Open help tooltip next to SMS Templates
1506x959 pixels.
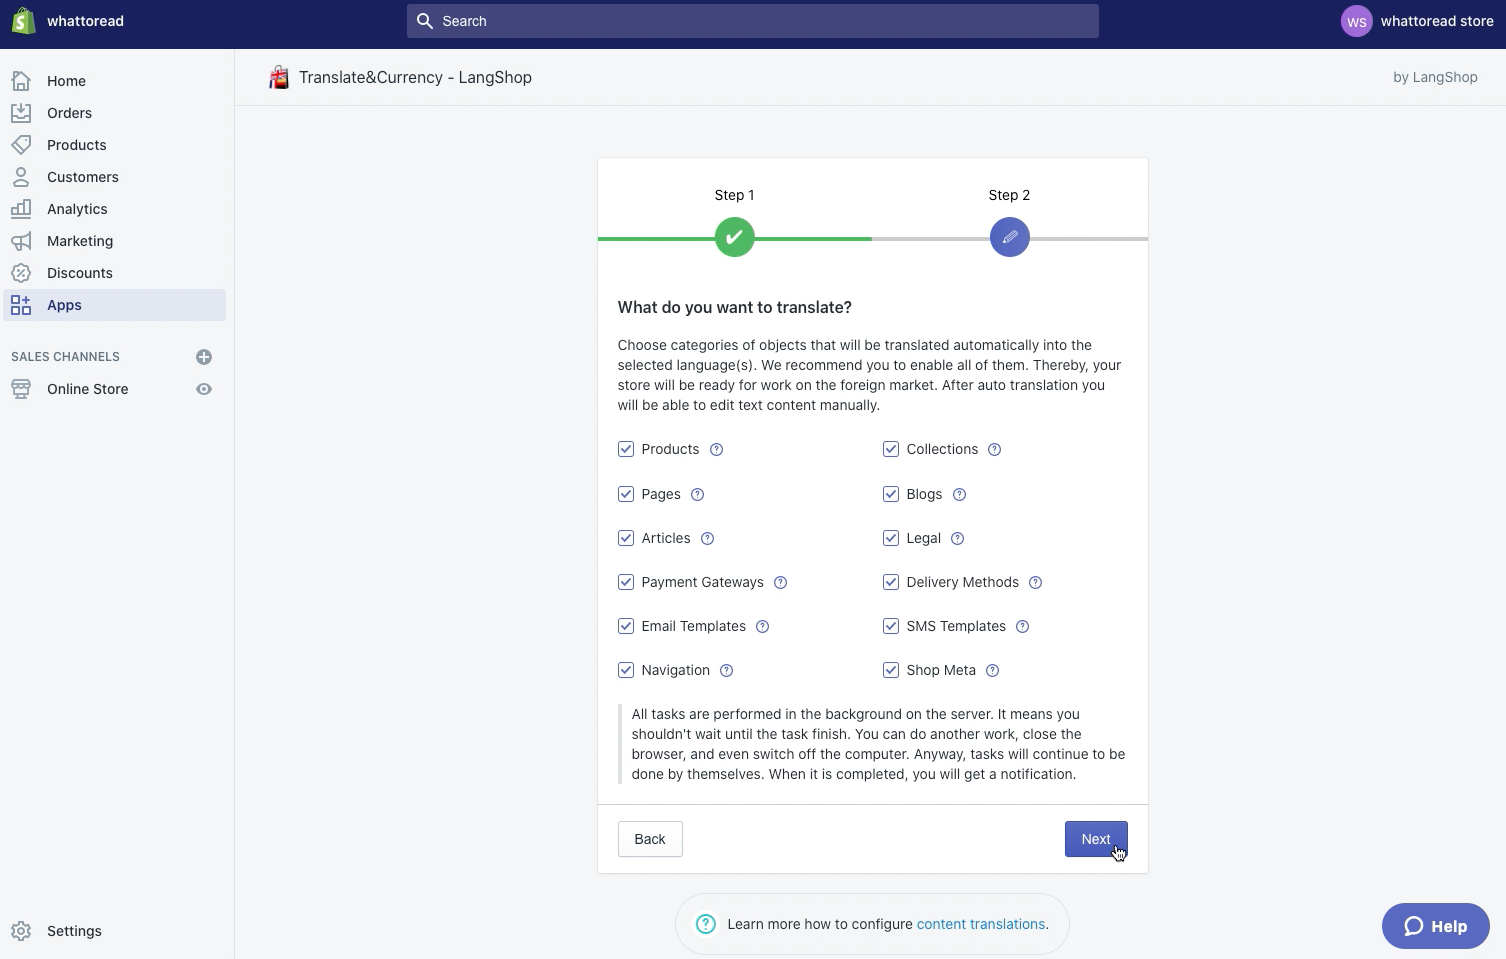tap(1023, 627)
